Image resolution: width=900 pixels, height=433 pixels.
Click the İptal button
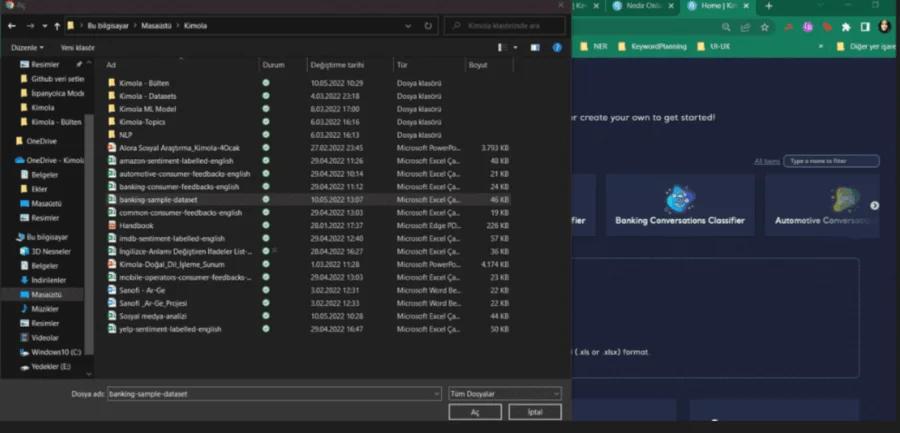tap(534, 412)
